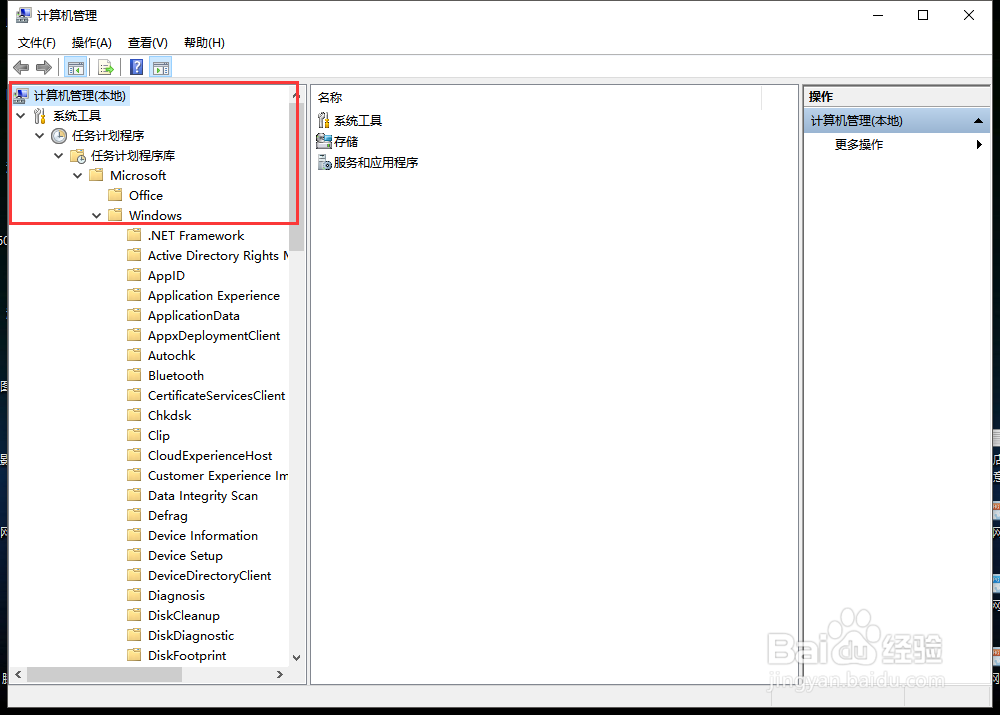
Task: Open the 帮助(H) menu
Action: tap(204, 43)
